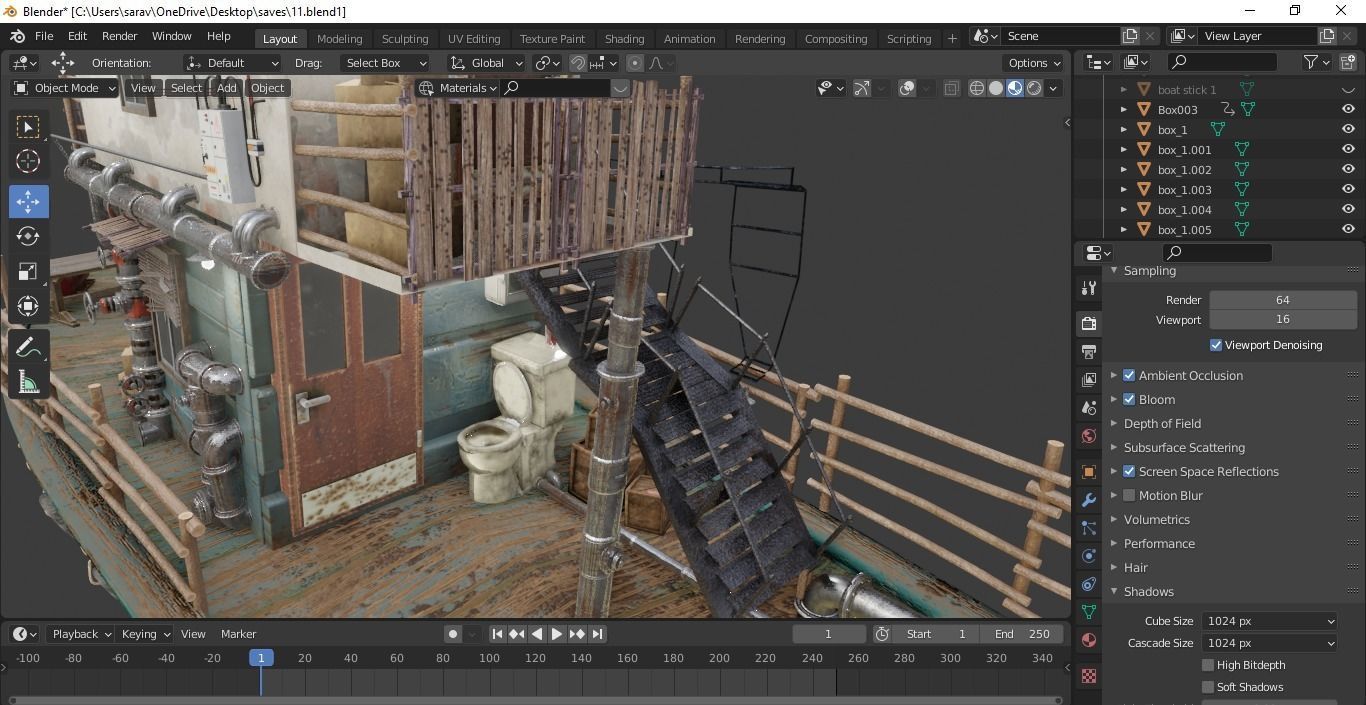This screenshot has height=705, width=1366.
Task: Open the World properties tab
Action: click(1089, 436)
